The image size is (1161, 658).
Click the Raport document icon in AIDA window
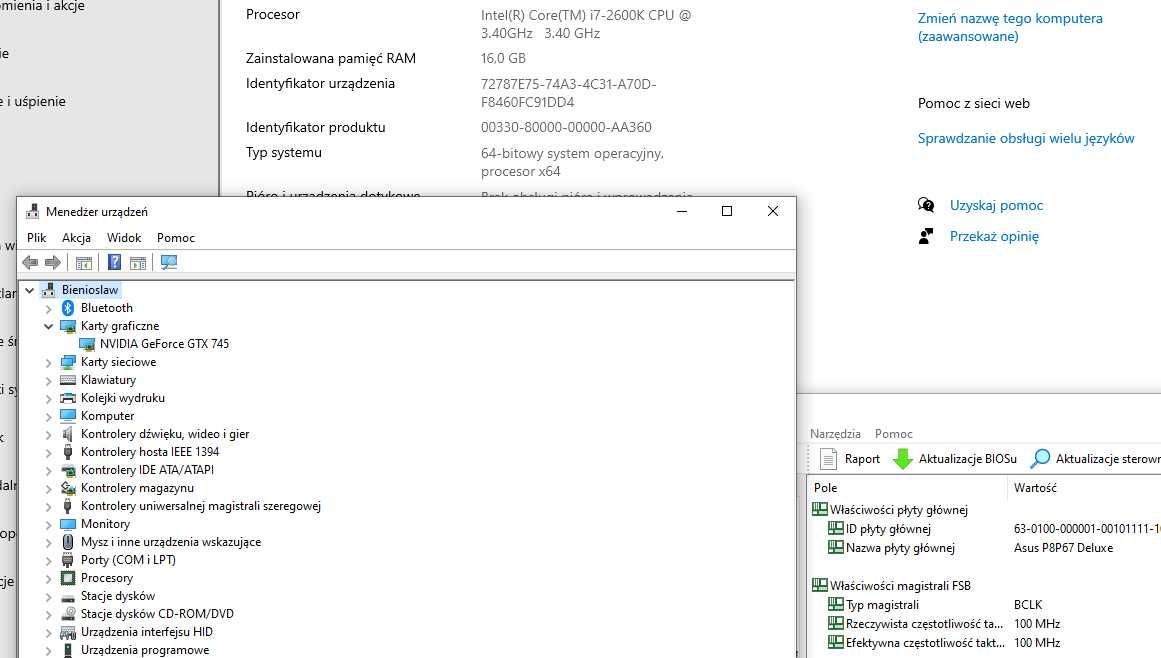point(829,459)
